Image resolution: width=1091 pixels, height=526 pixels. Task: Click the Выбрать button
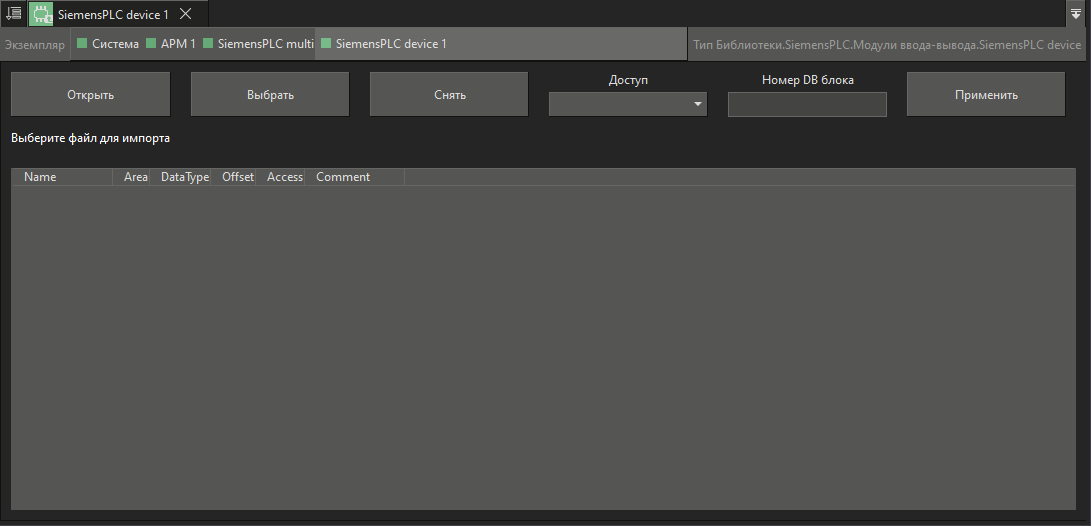(270, 95)
